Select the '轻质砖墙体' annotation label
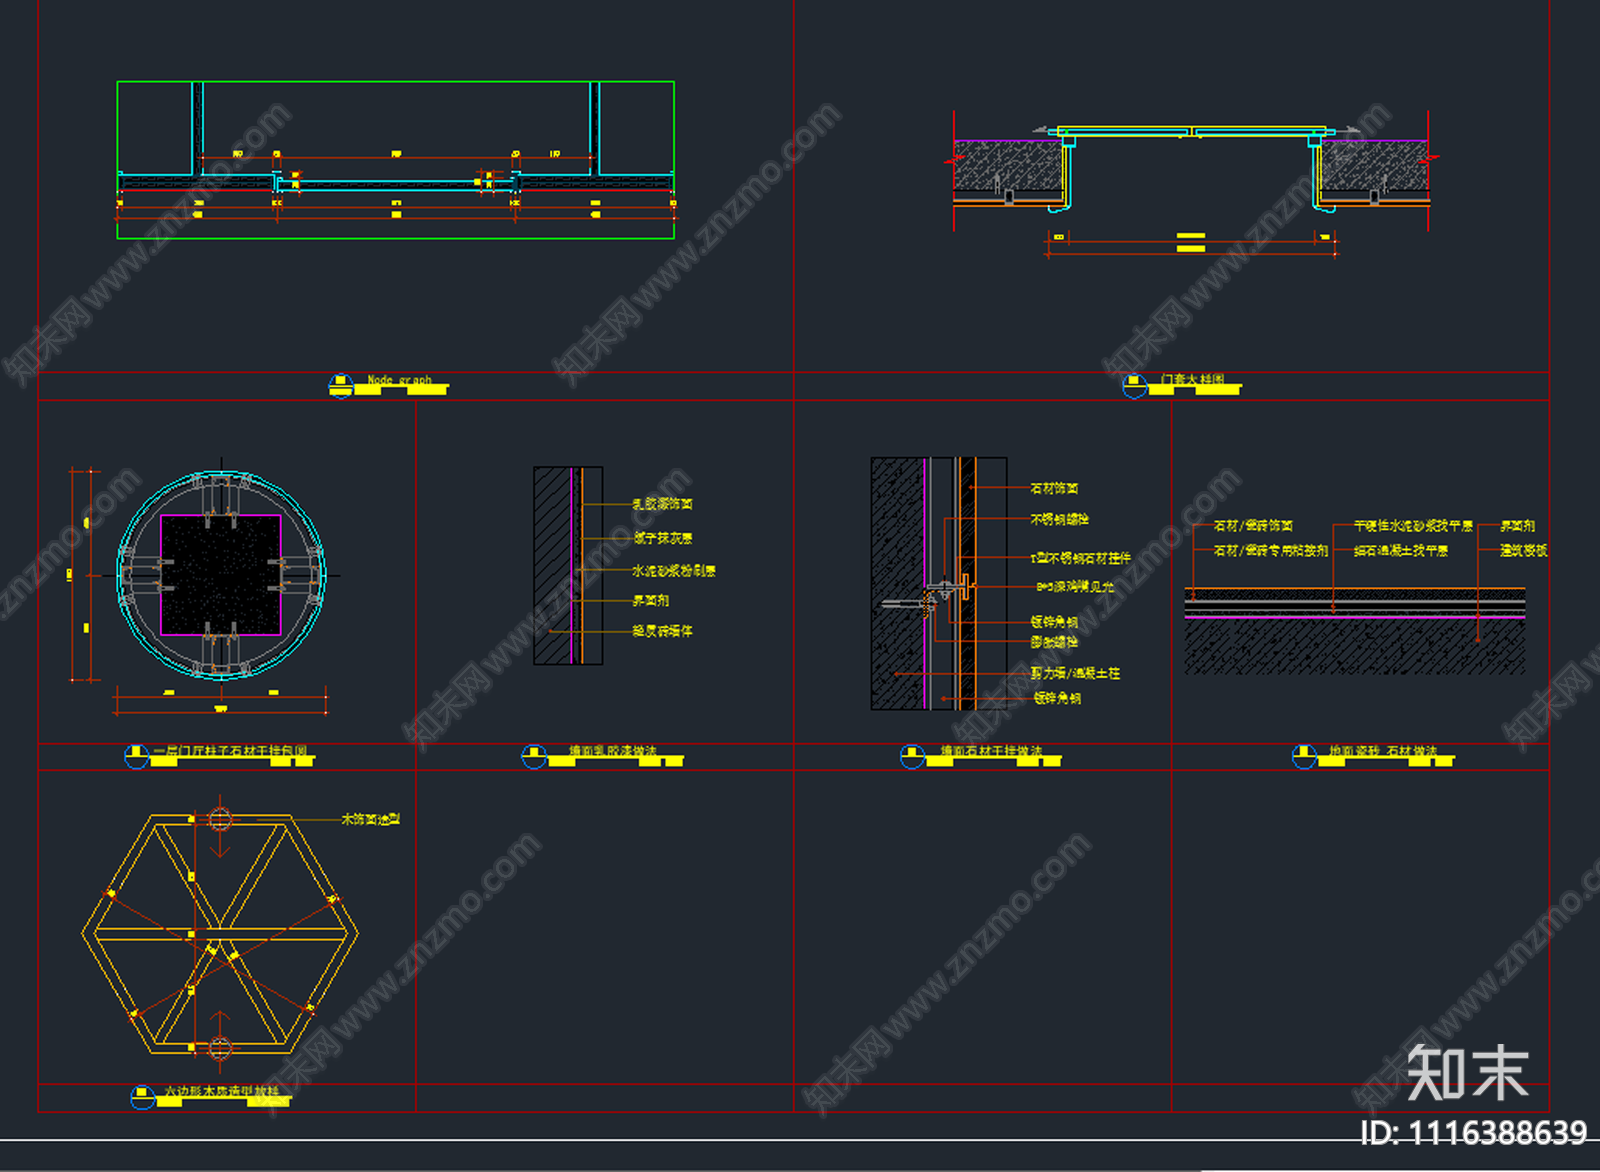Screen dimensions: 1600x1172 tap(662, 631)
